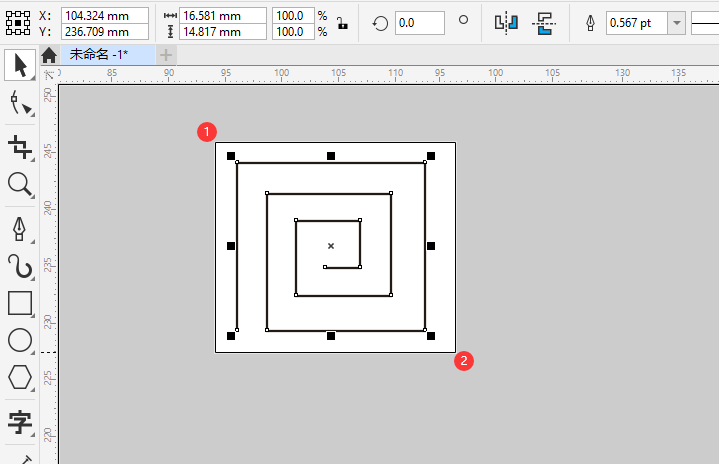
Task: Click the outline width field 0.567 pt
Action: coord(636,23)
